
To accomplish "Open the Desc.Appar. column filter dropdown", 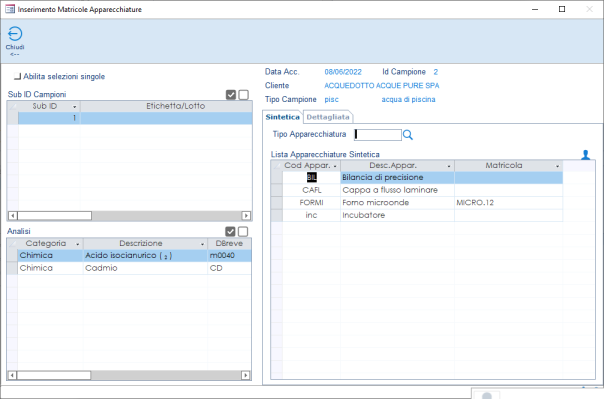I will coord(449,166).
